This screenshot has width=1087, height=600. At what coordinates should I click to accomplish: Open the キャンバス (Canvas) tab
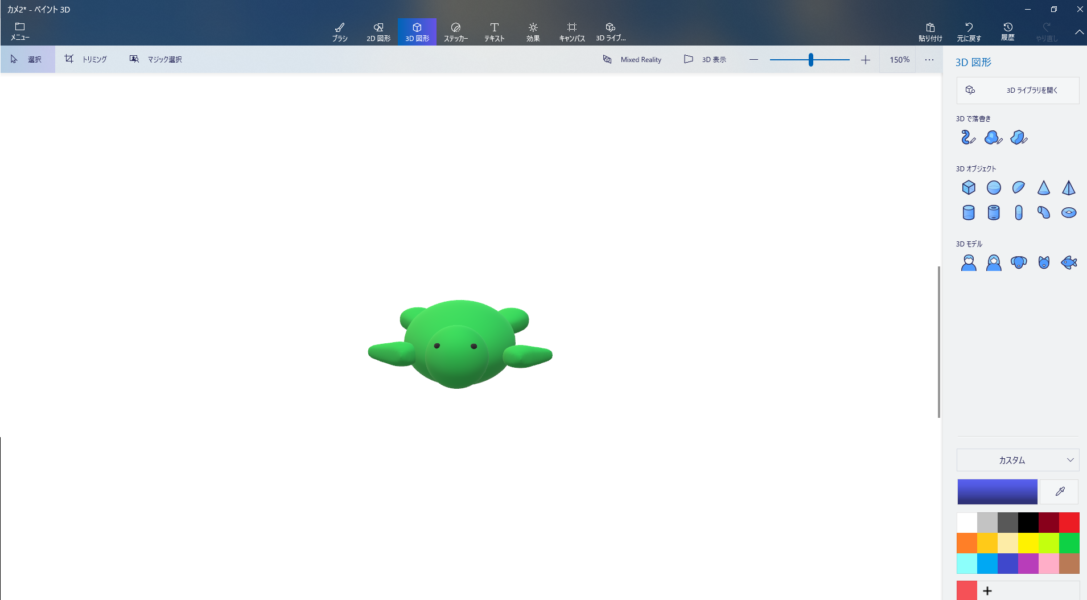pos(572,32)
